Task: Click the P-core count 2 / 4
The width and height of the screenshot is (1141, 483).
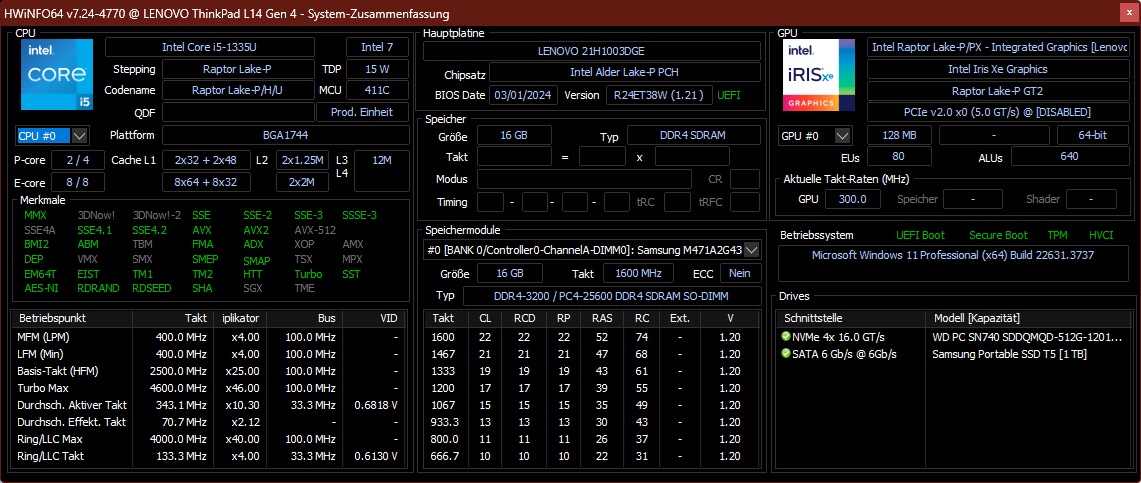Action: tap(78, 160)
